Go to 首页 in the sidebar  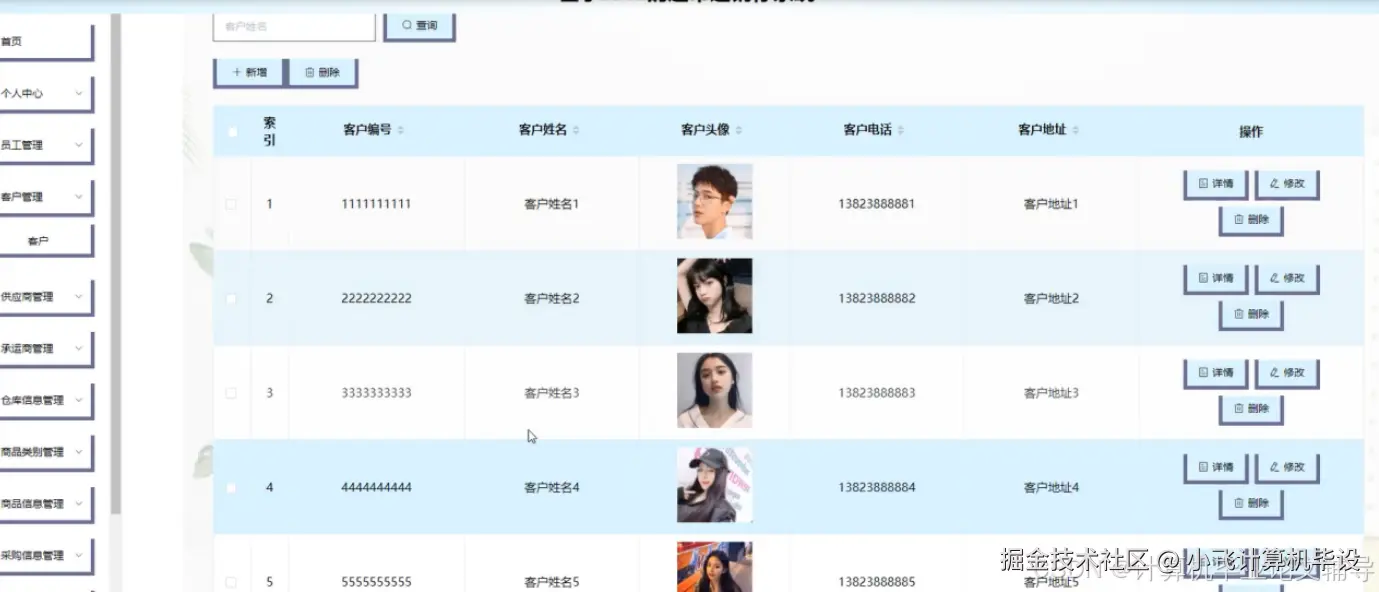tap(44, 42)
